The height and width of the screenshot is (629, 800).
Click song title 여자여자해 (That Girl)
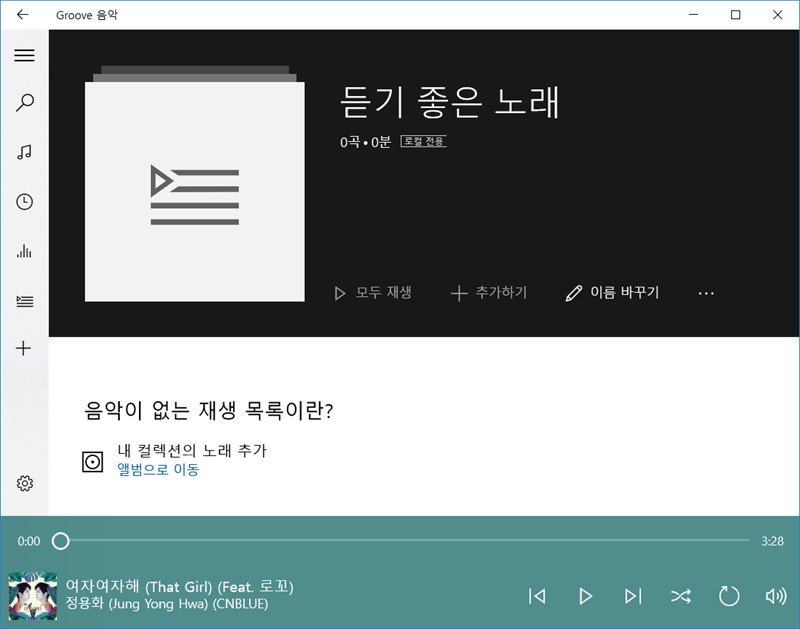pyautogui.click(x=180, y=587)
